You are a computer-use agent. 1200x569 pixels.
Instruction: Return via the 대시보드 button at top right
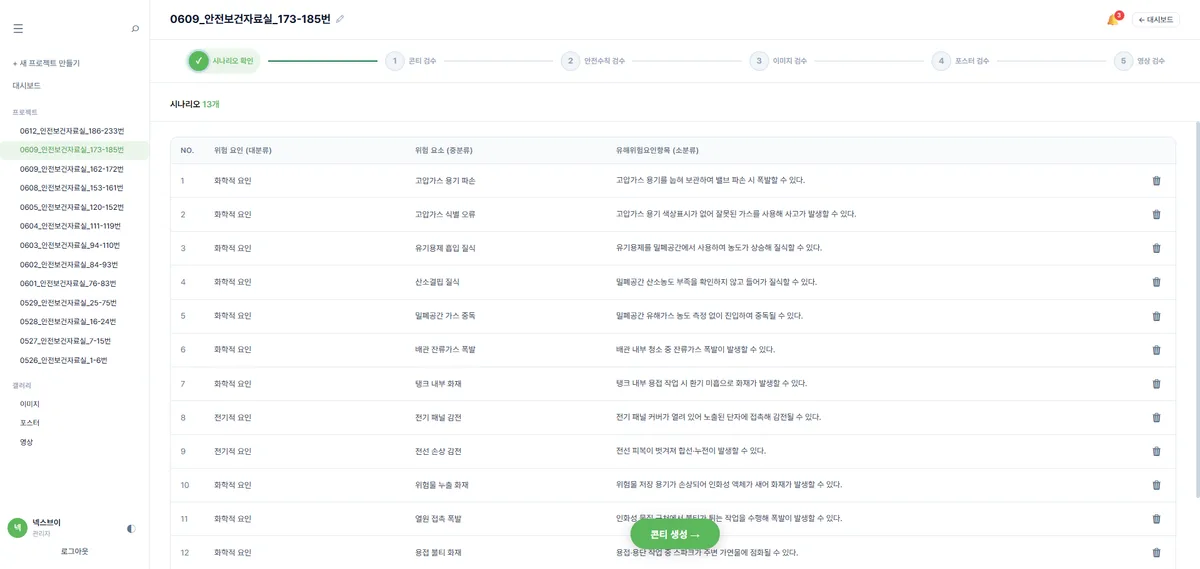point(1156,20)
